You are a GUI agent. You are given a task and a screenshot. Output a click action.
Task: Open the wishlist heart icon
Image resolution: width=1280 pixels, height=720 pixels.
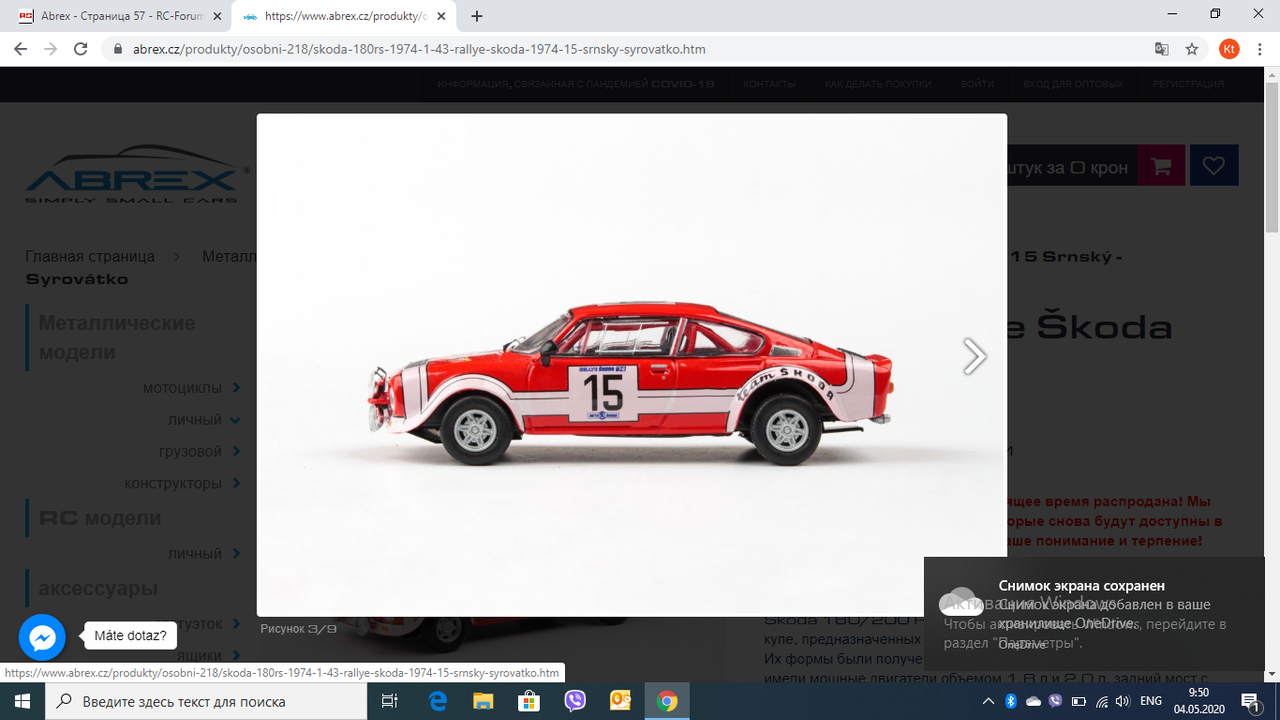point(1214,166)
